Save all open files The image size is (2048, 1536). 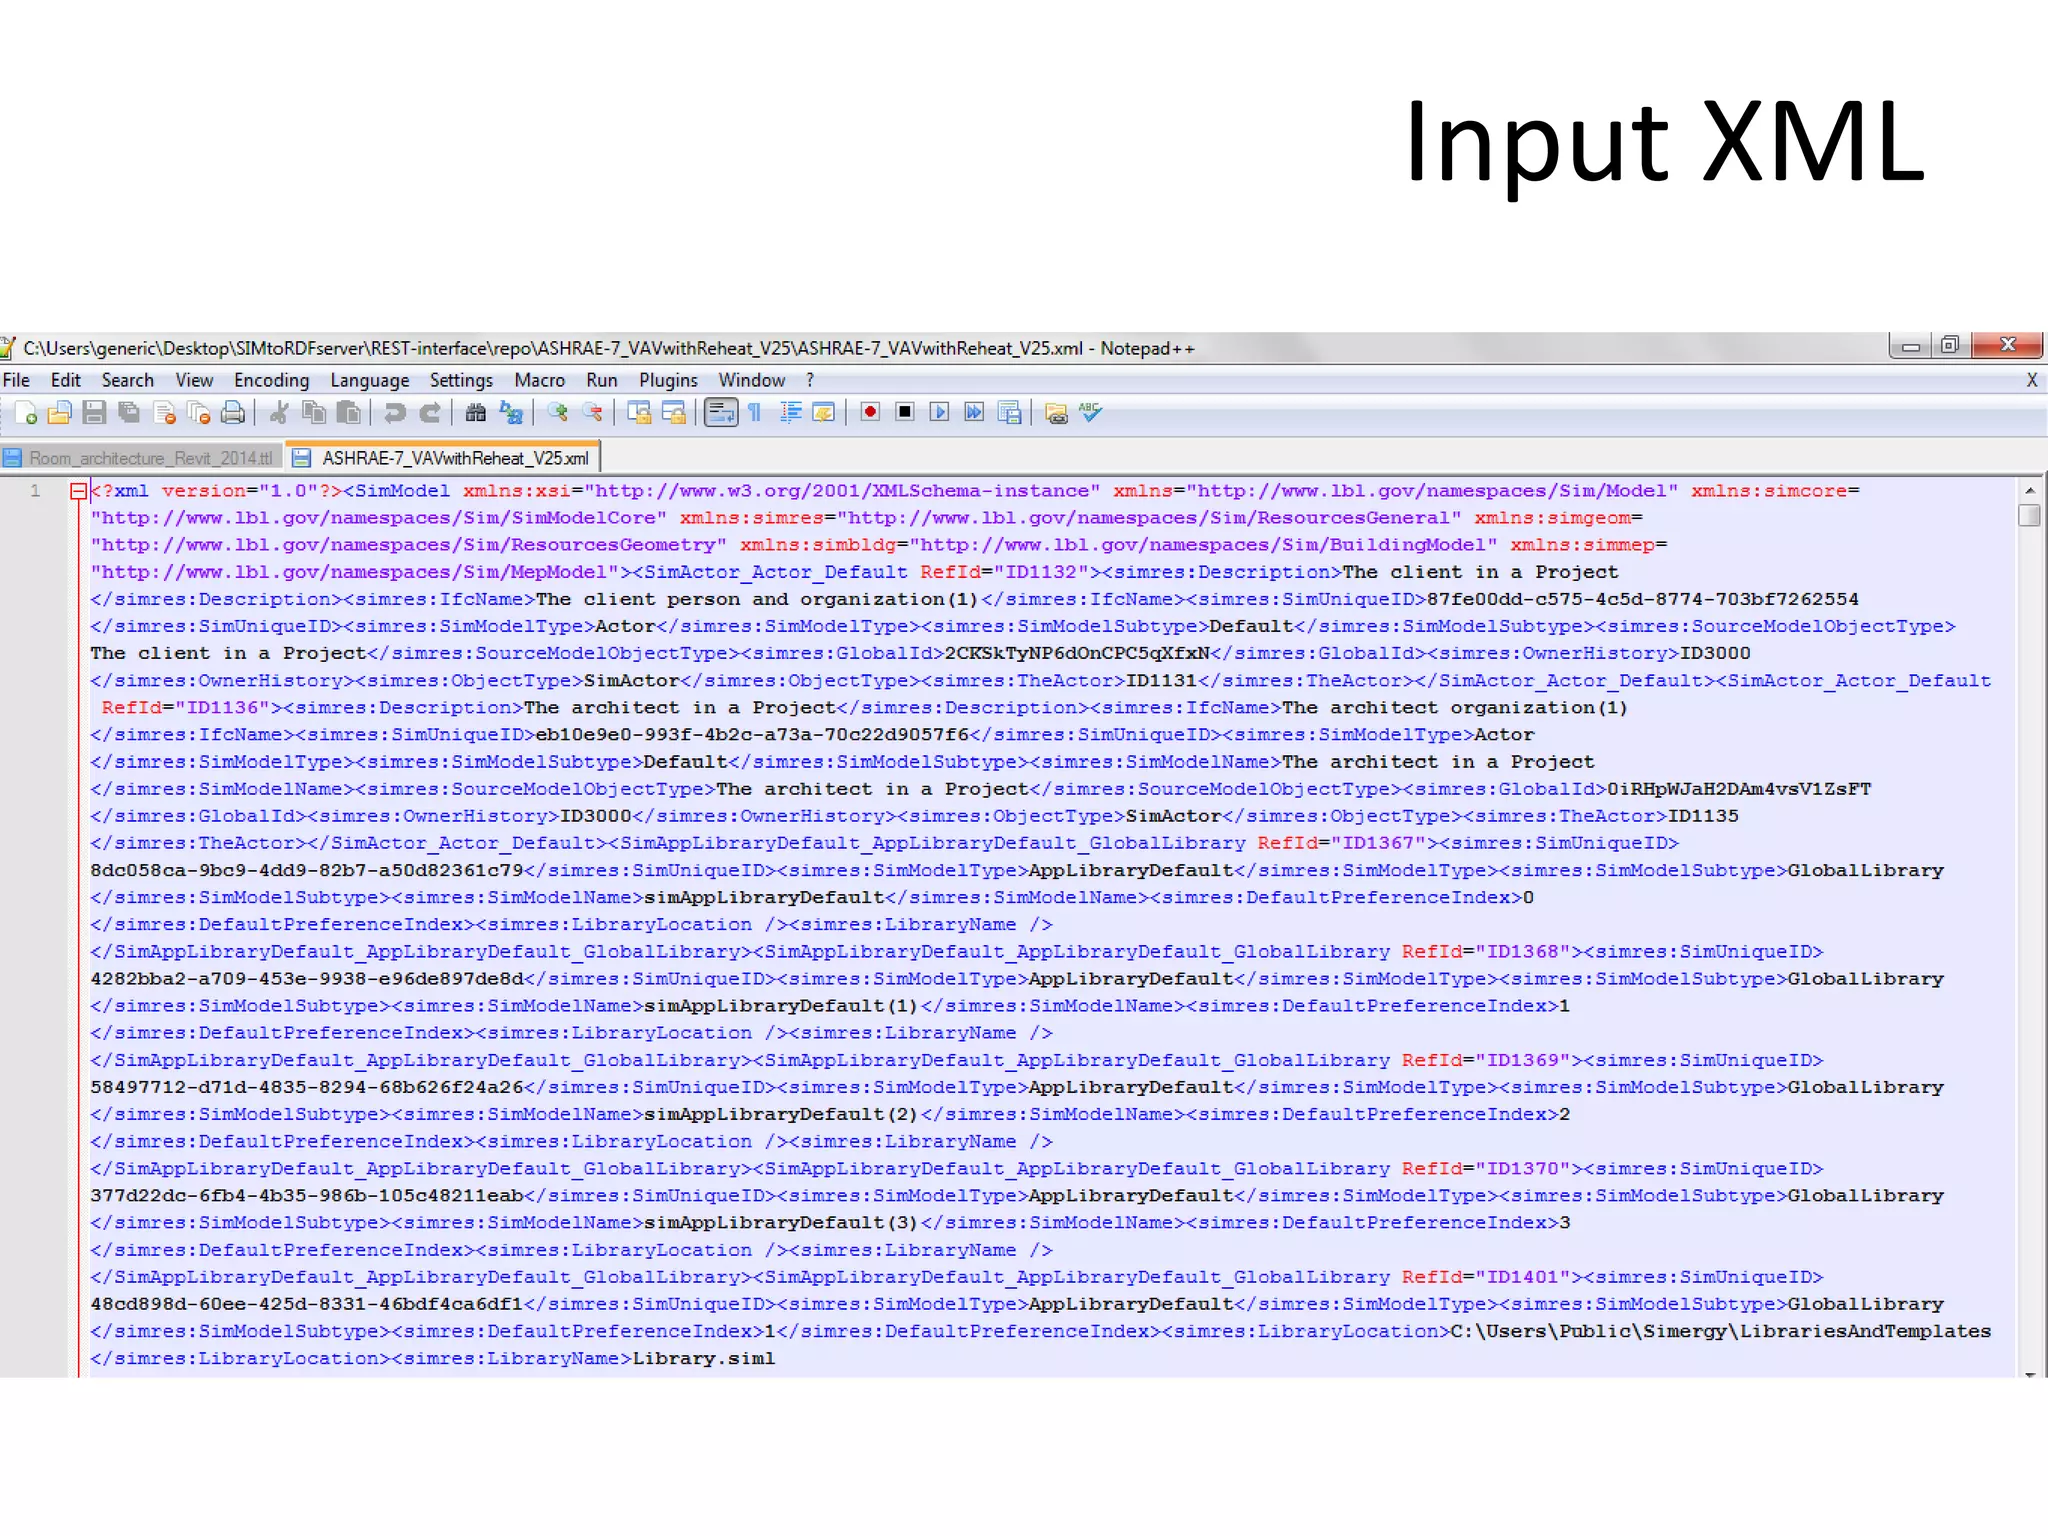[x=129, y=412]
